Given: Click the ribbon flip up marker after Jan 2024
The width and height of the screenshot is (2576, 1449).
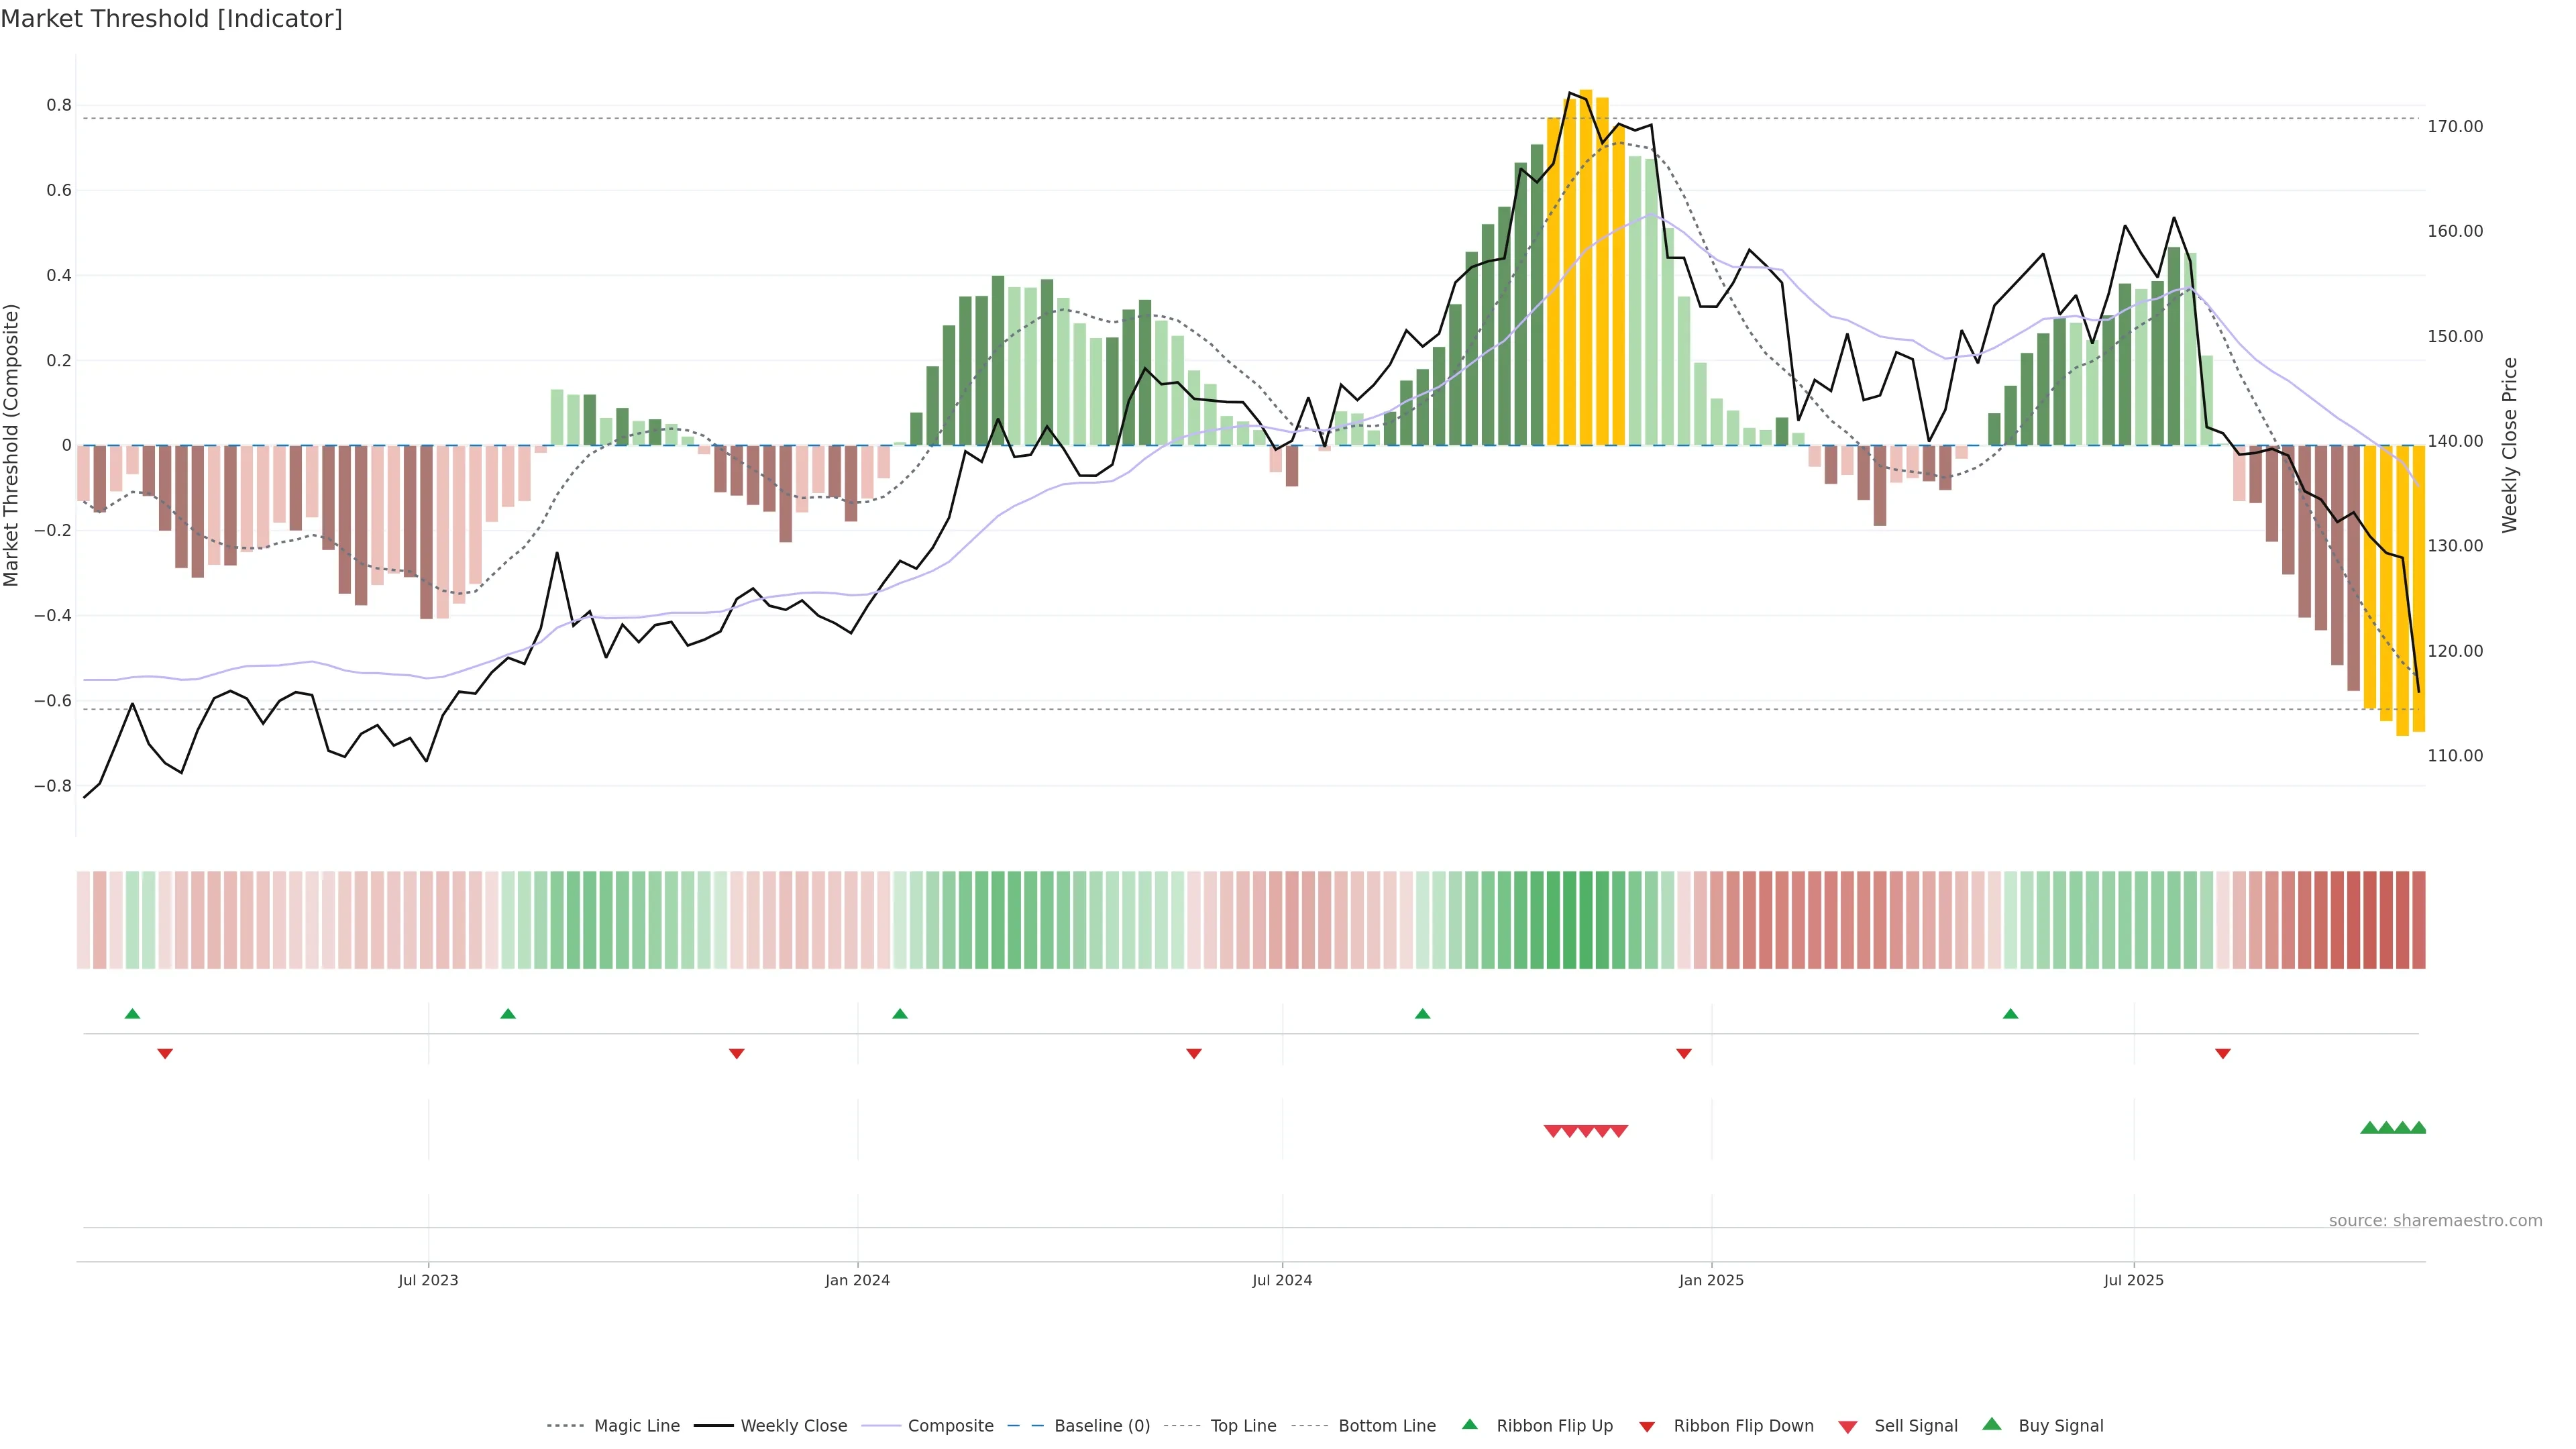Looking at the screenshot, I should [900, 1014].
